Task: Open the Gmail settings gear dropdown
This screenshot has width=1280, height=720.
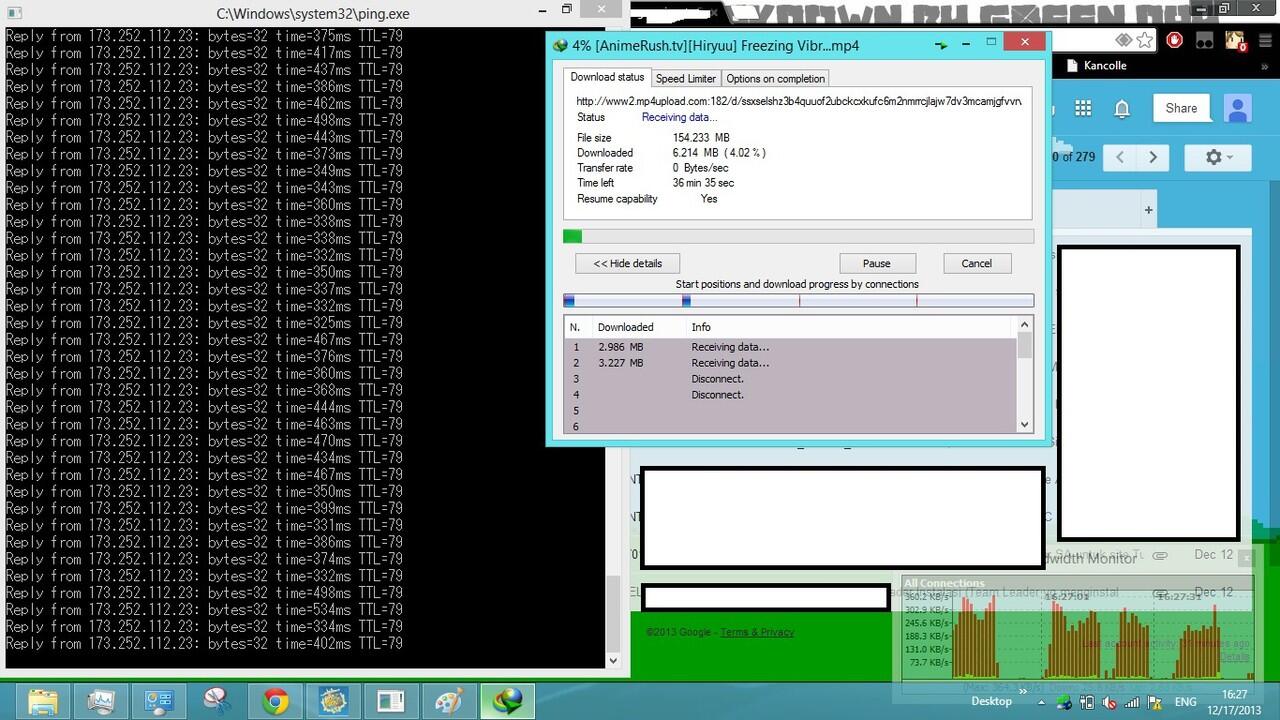Action: point(1217,157)
